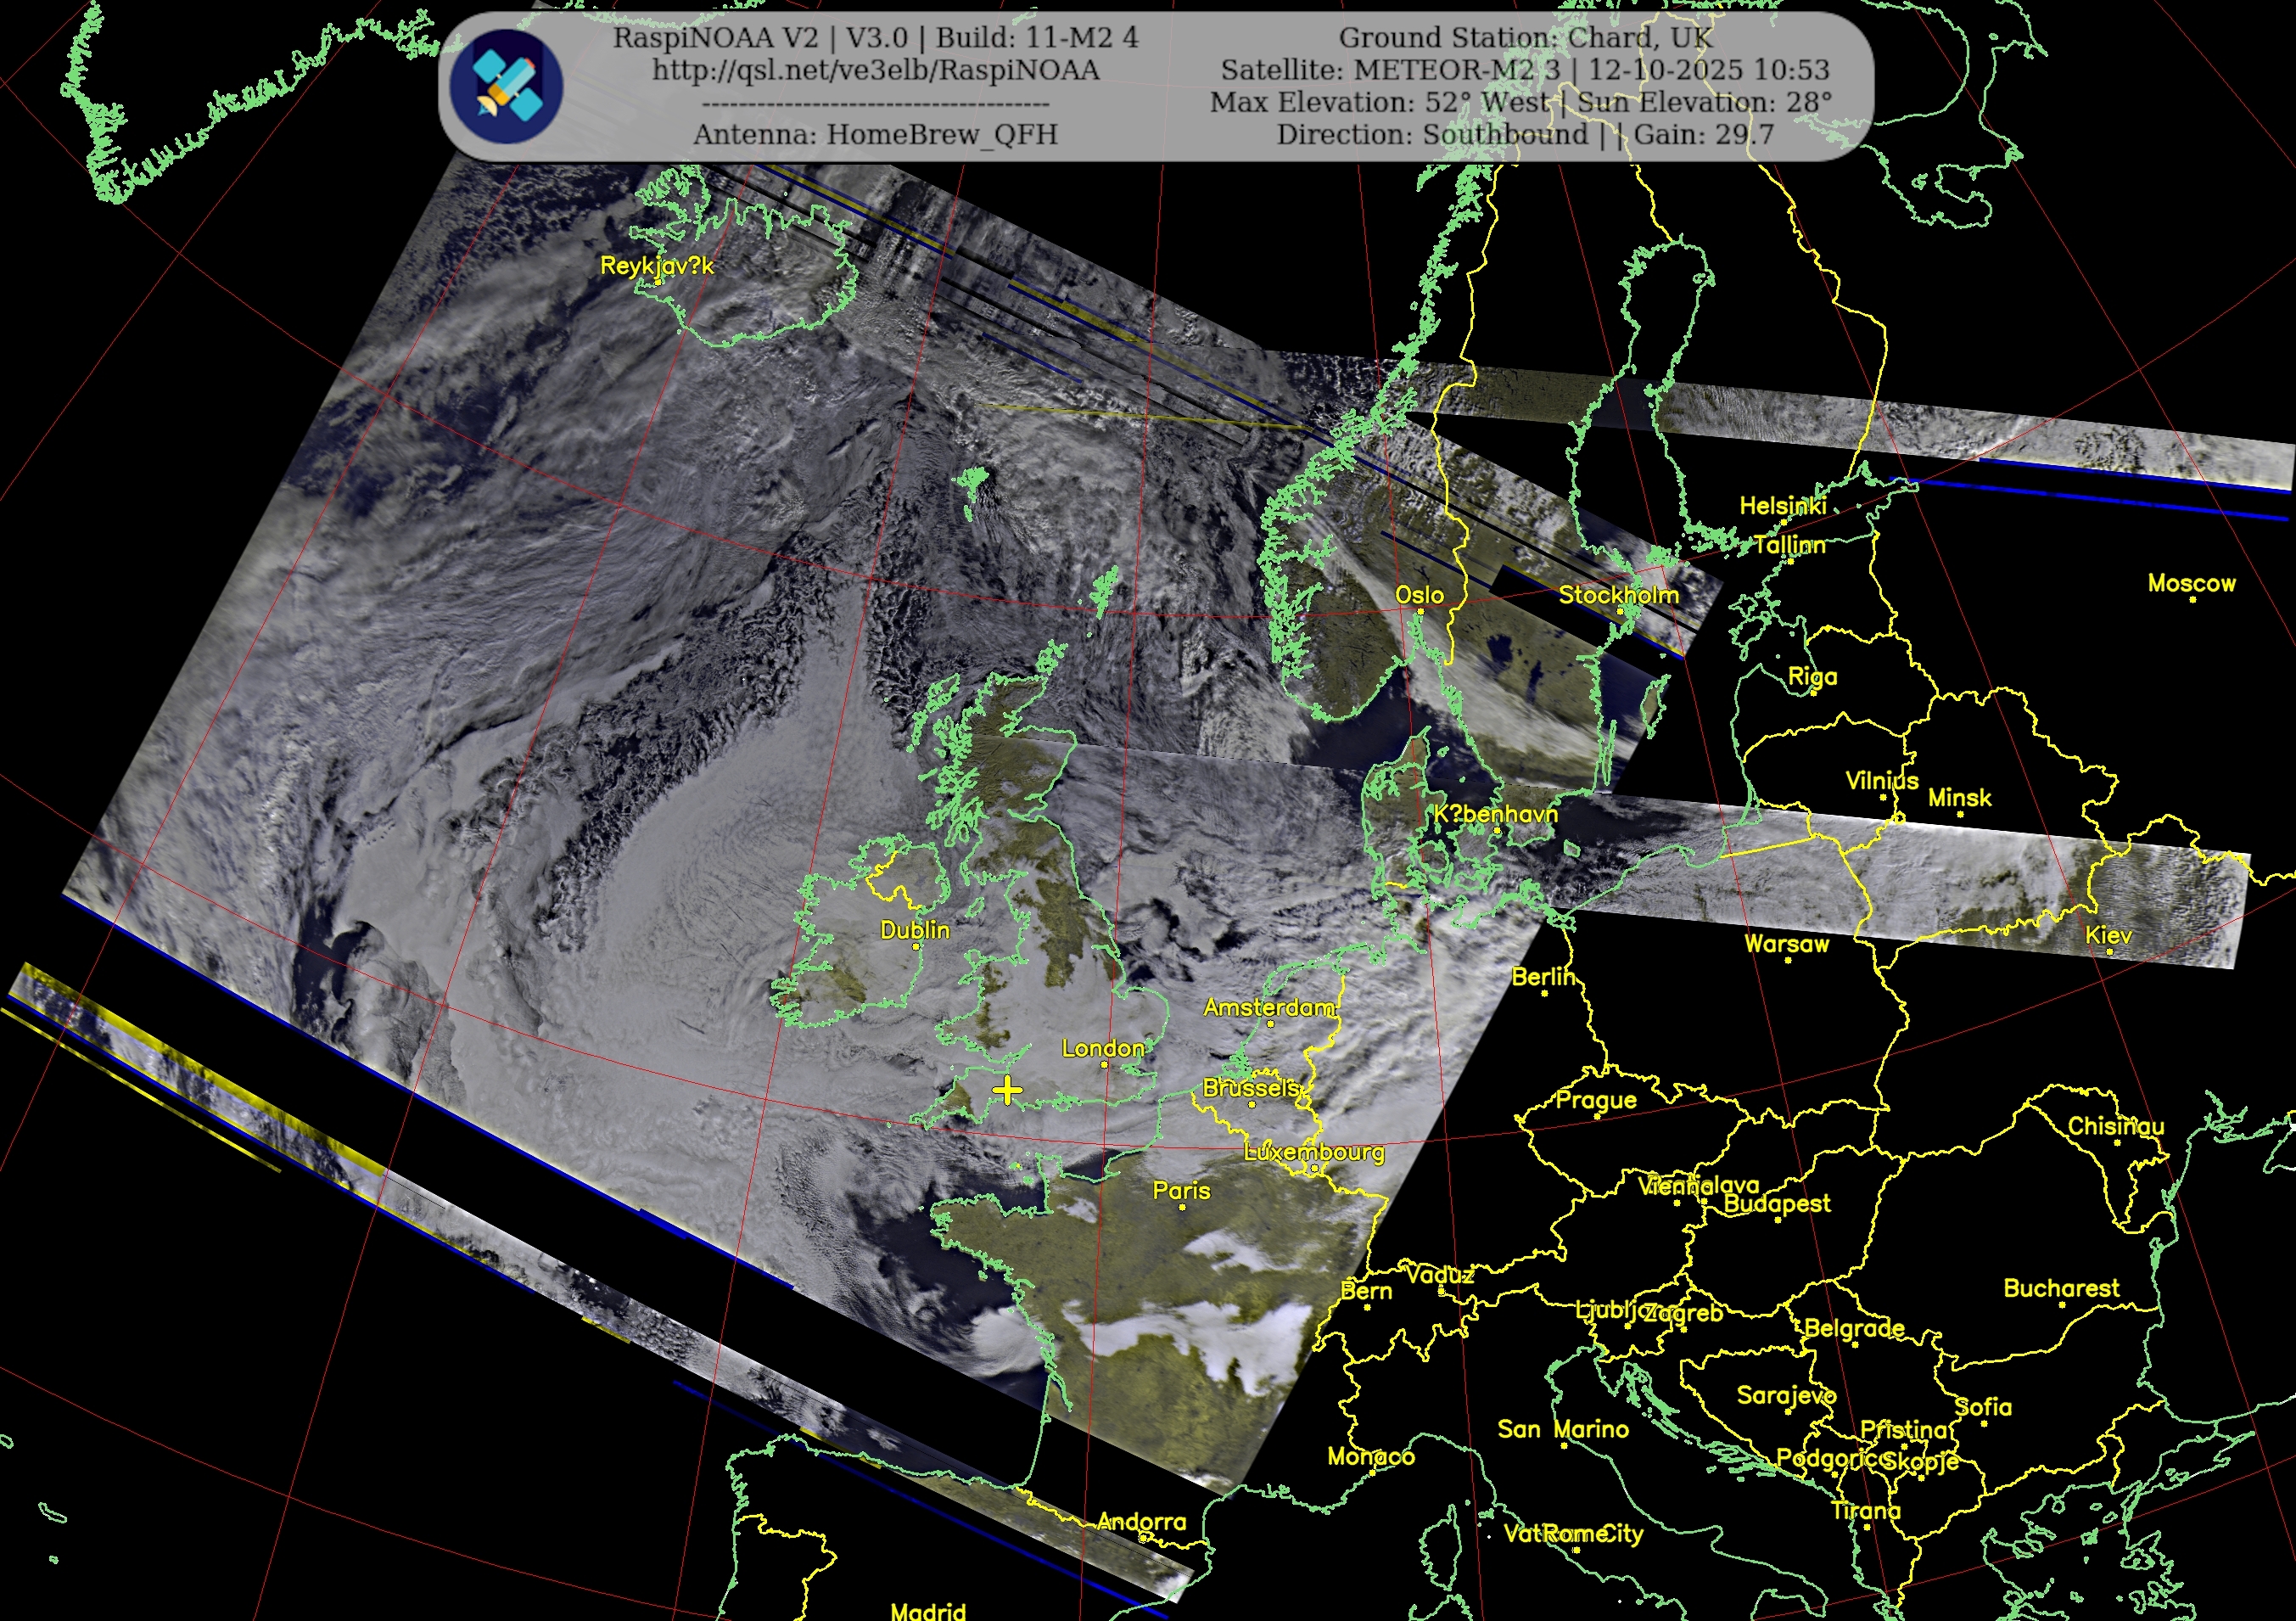2296x1621 pixels.
Task: Click the Andorra label near the Pyrenees
Action: [x=1141, y=1521]
